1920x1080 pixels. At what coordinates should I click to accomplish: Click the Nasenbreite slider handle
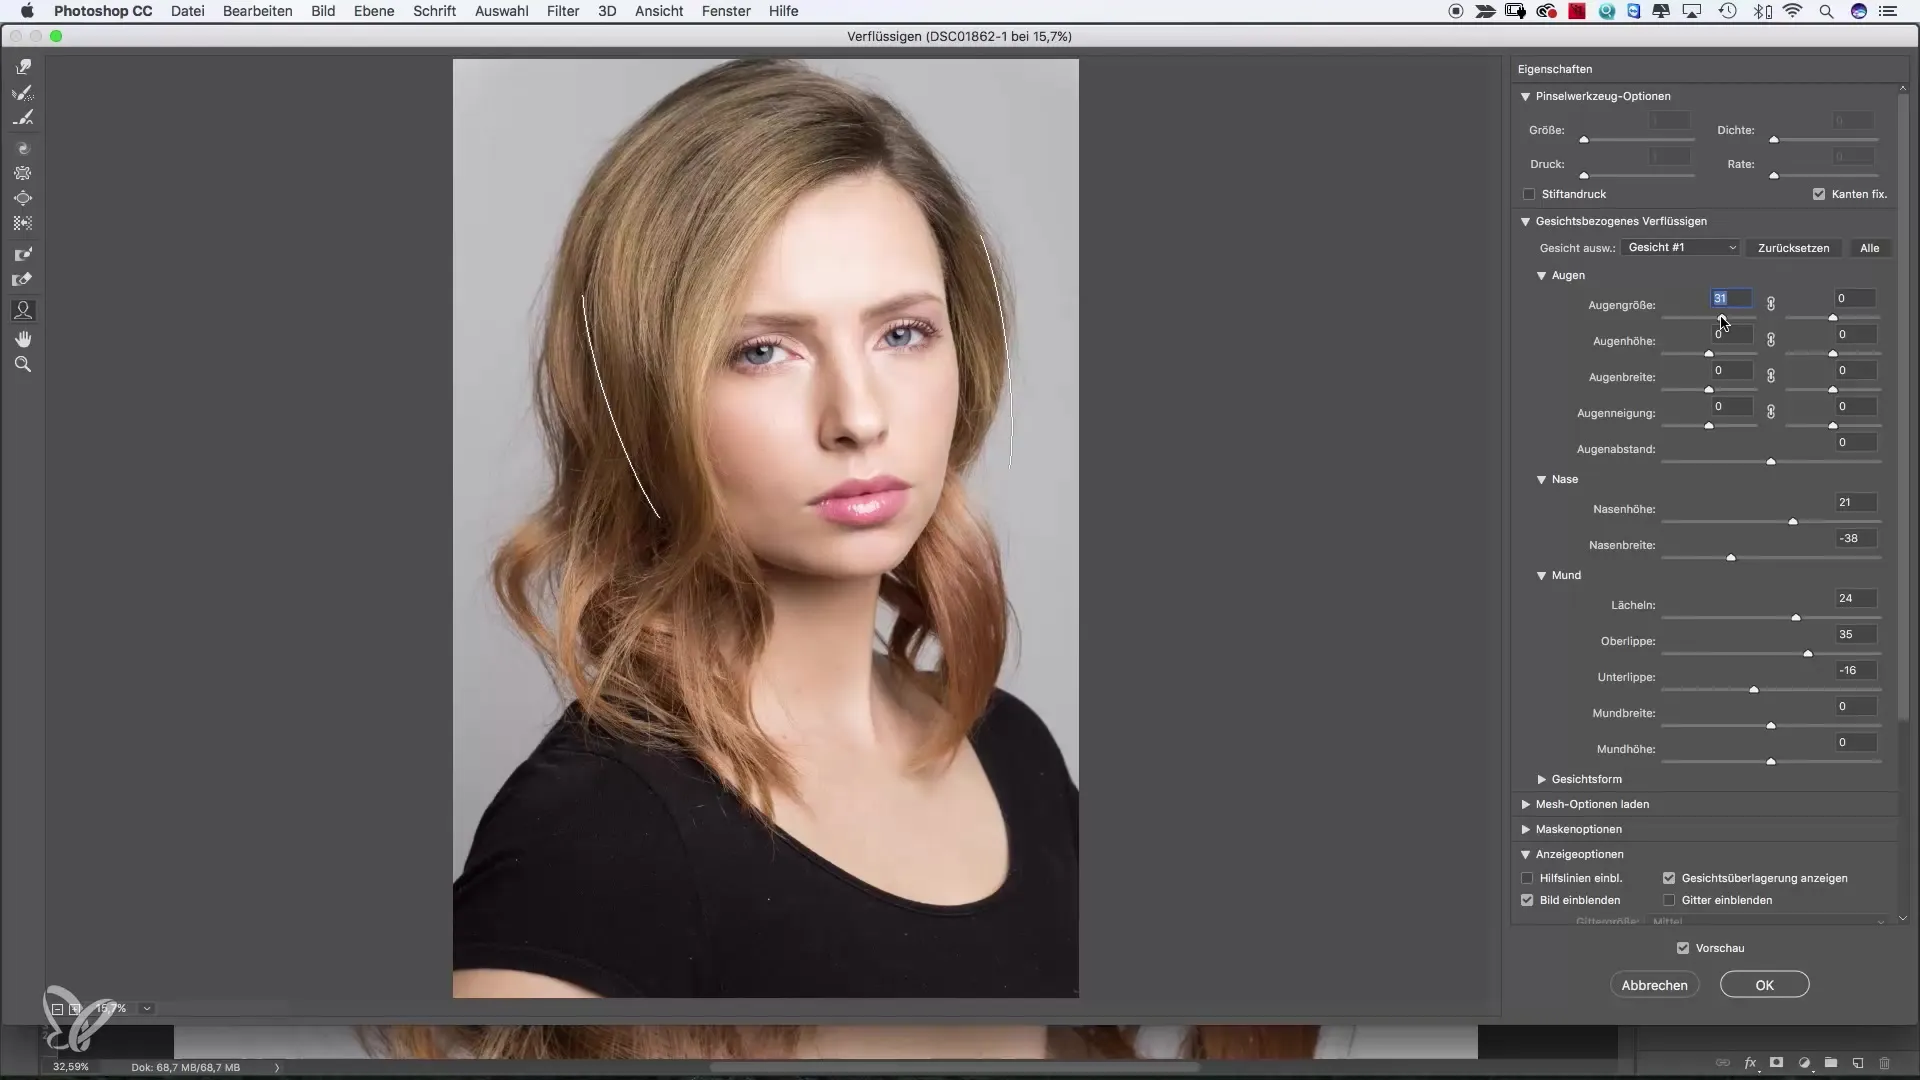(x=1731, y=557)
